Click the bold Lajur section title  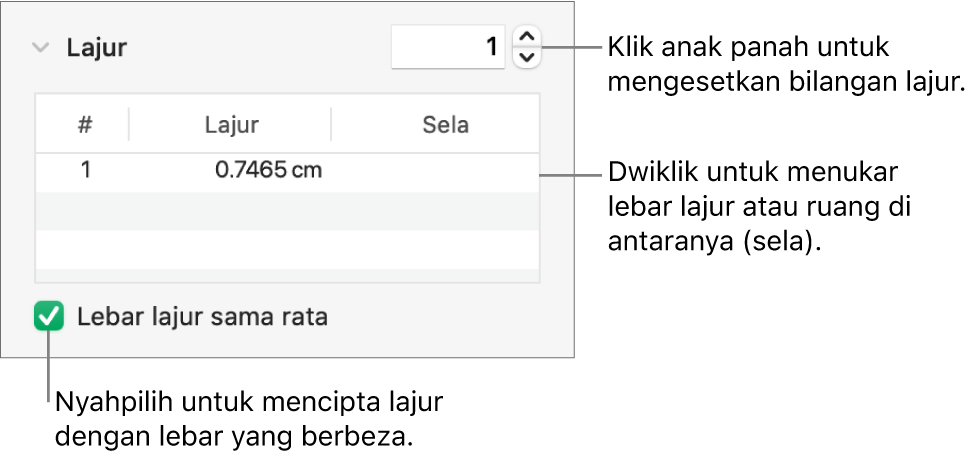tap(97, 47)
